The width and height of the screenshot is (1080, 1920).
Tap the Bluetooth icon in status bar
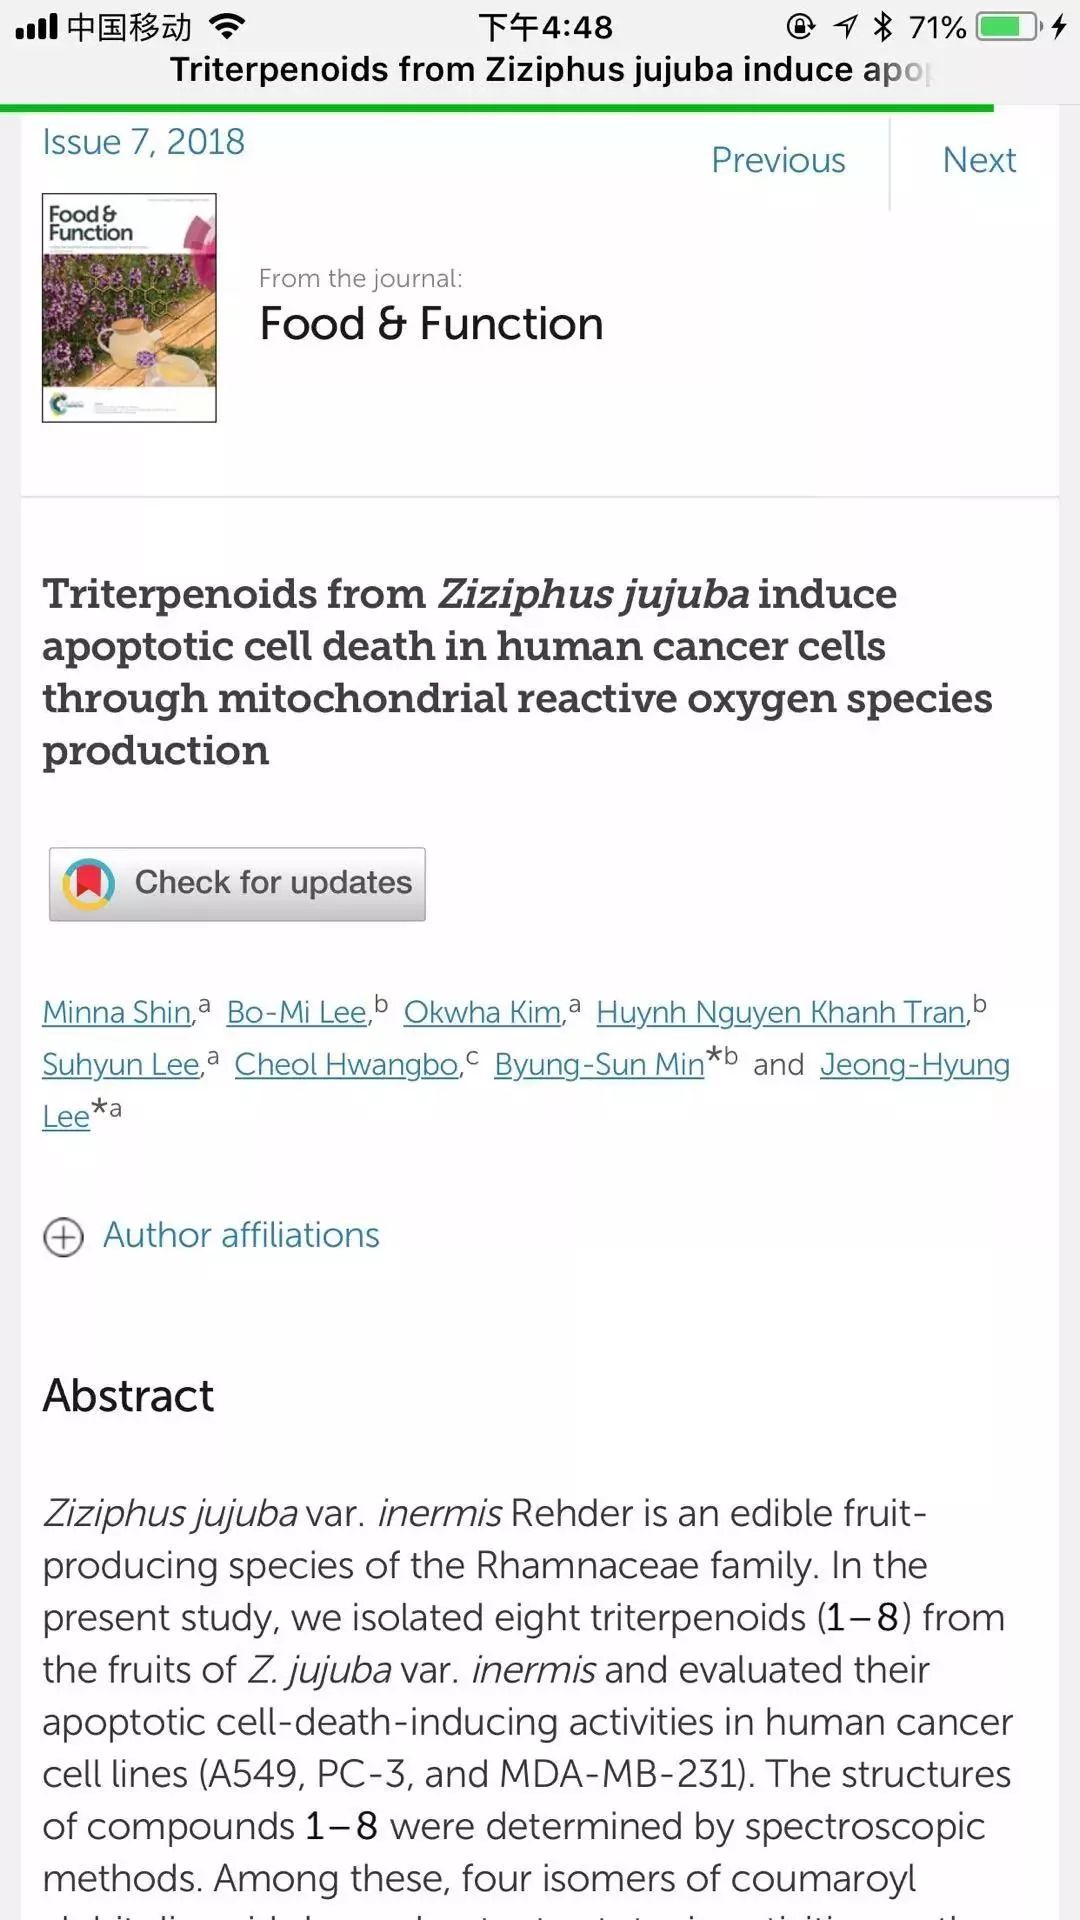[882, 26]
